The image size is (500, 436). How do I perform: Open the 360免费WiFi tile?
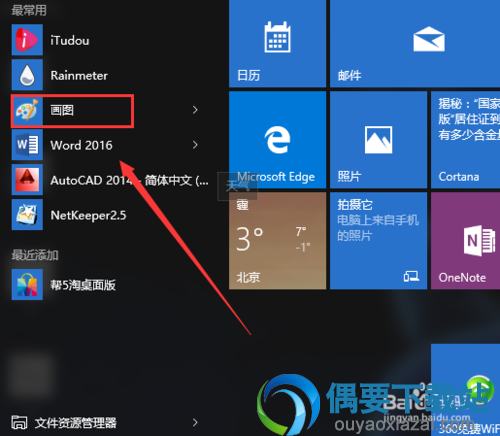coord(465,390)
